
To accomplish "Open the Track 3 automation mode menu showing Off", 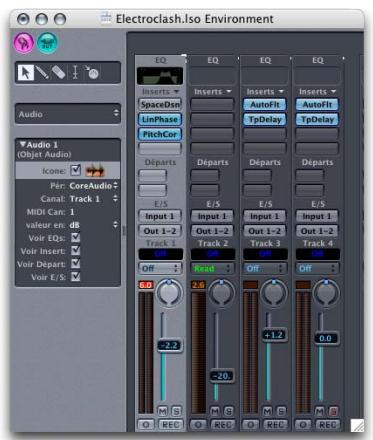I will pyautogui.click(x=265, y=268).
